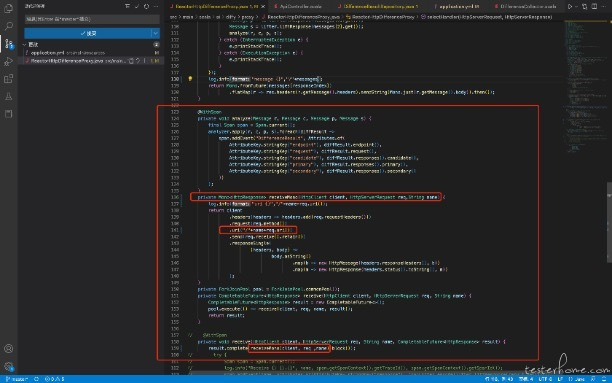The height and width of the screenshot is (383, 612).
Task: Click line number 123 in gutter
Action: click(x=175, y=112)
